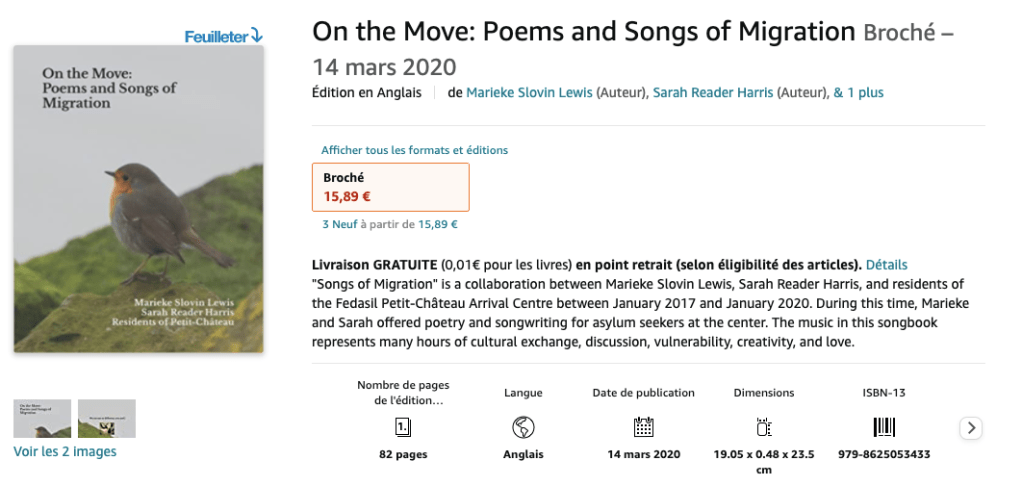Click the dimensions ruler icon
The image size is (1022, 486).
764,427
